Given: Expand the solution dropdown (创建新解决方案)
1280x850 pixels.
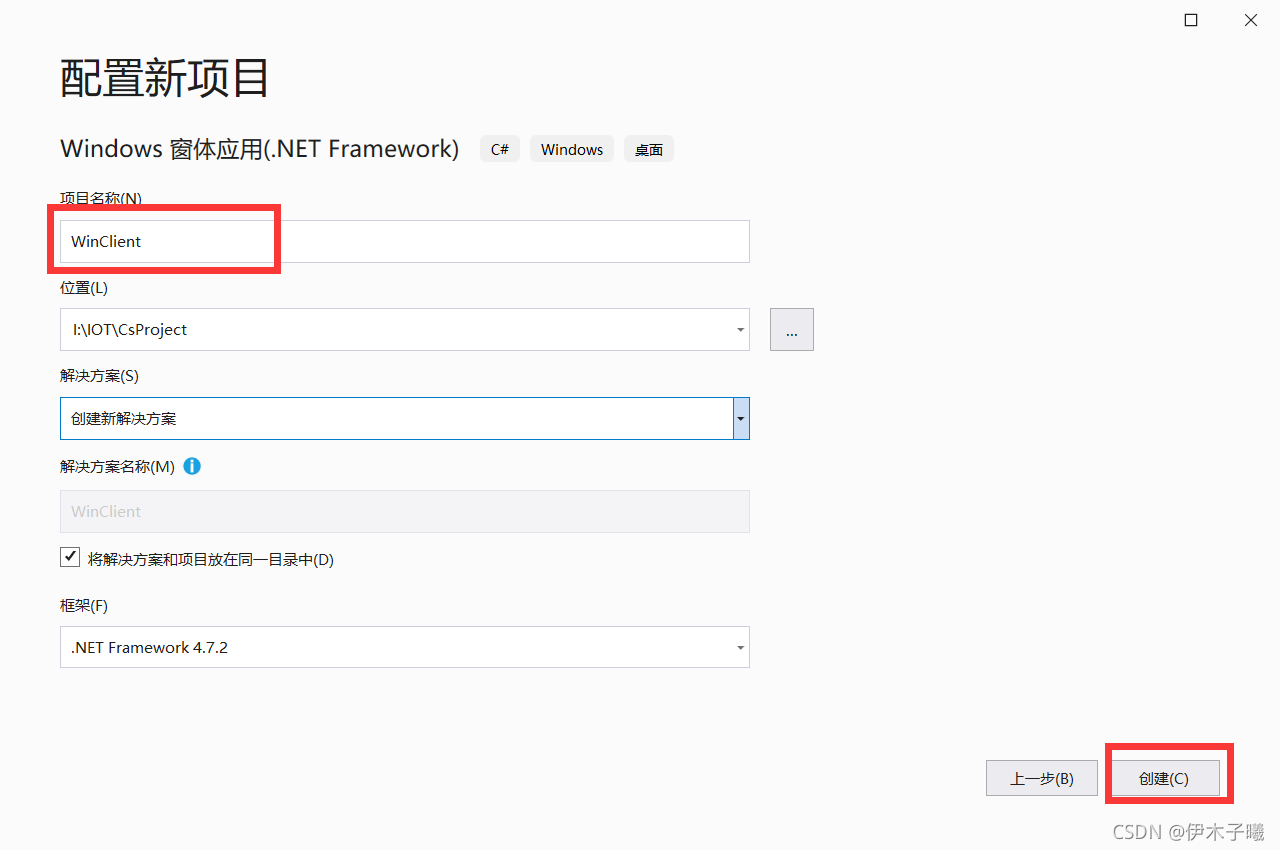Looking at the screenshot, I should coord(741,419).
